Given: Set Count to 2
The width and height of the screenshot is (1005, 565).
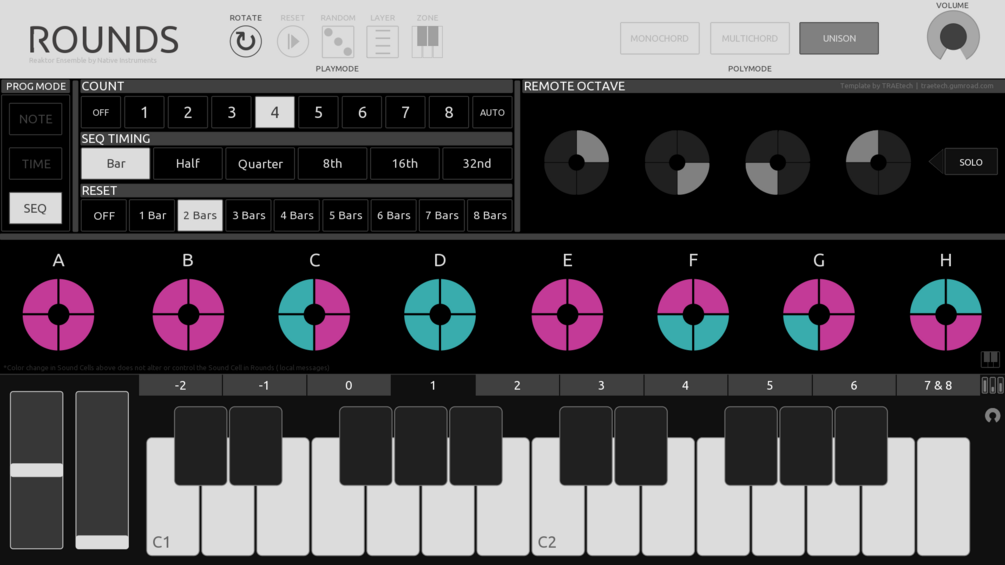Looking at the screenshot, I should pos(188,112).
